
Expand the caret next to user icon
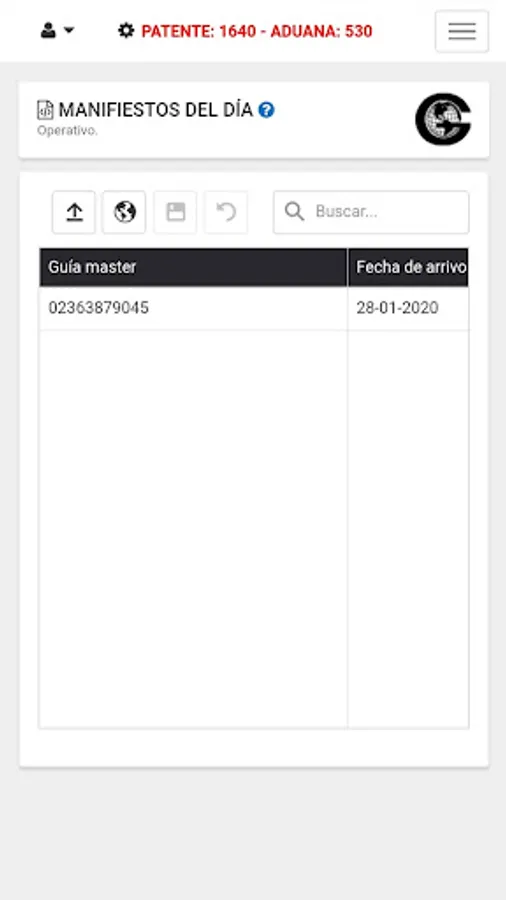click(x=69, y=30)
